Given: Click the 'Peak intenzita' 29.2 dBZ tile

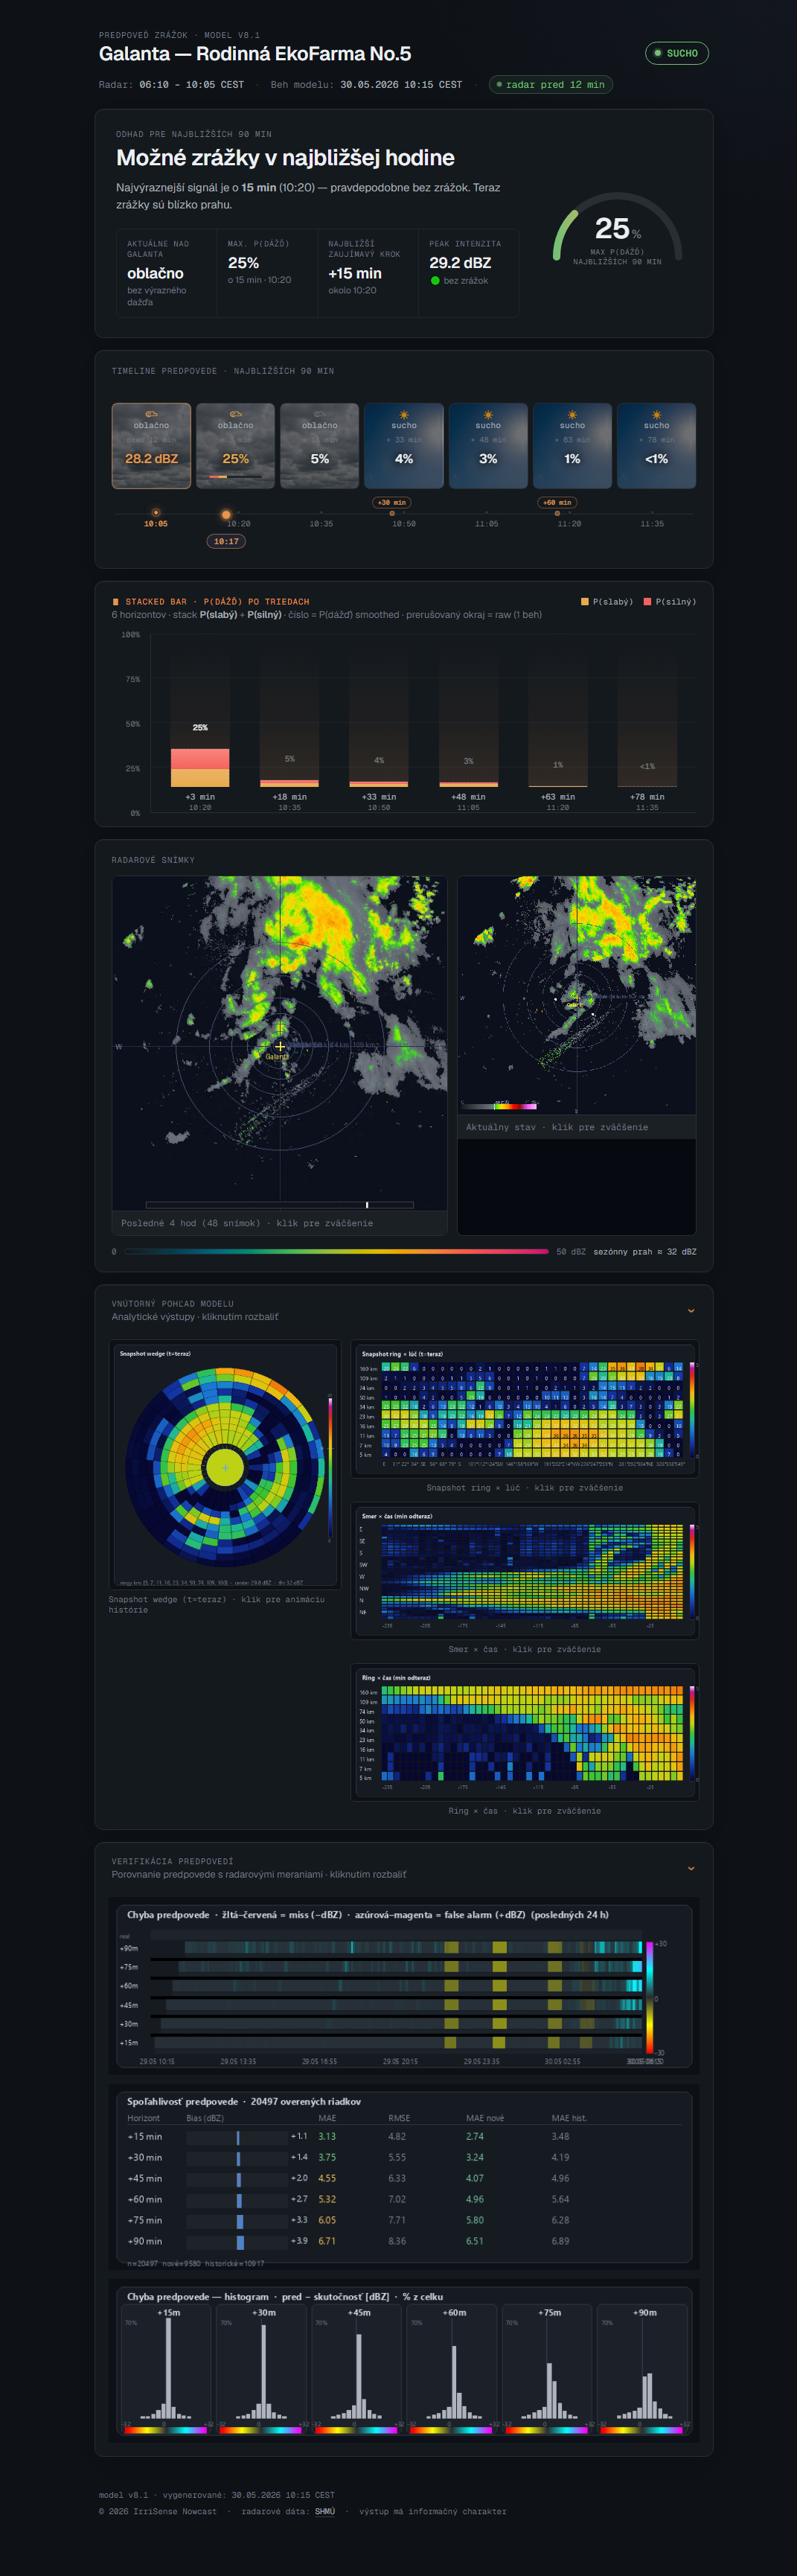Looking at the screenshot, I should point(469,273).
